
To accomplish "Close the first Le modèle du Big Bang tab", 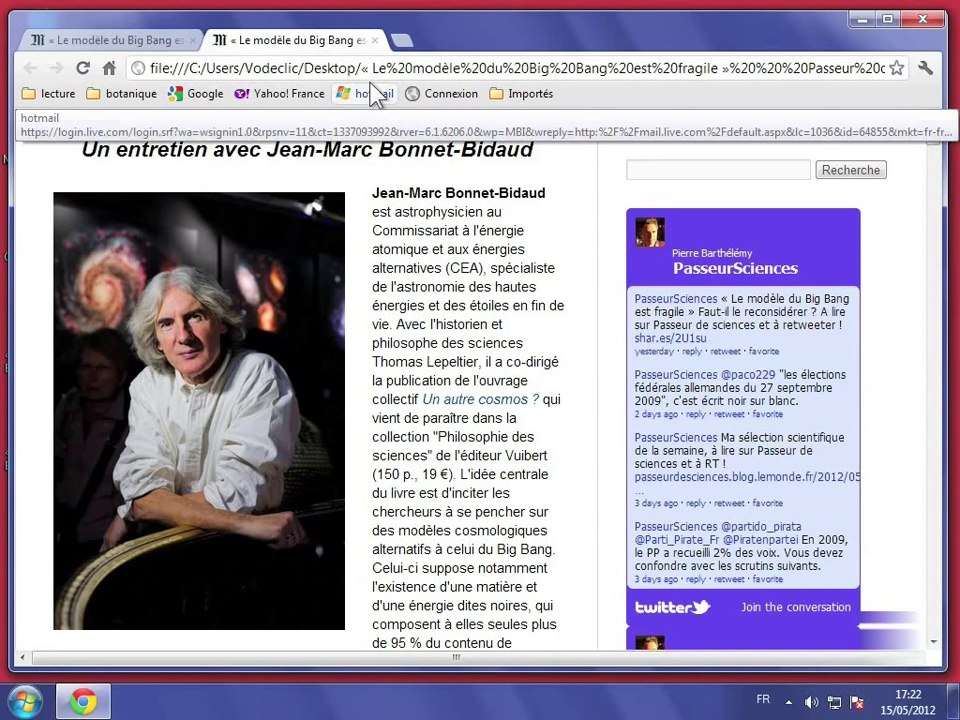I will click(193, 40).
